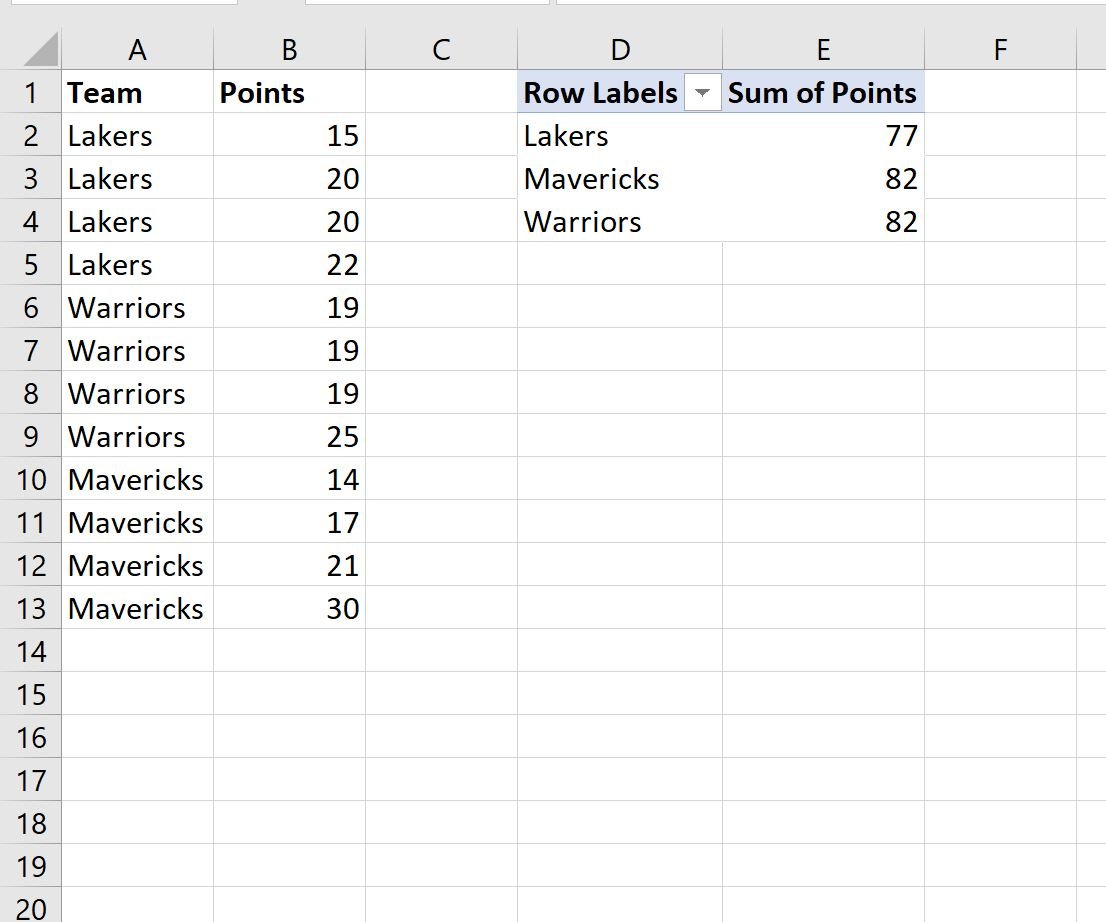Select cell B10 with value 14
The image size is (1106, 922).
tap(289, 480)
